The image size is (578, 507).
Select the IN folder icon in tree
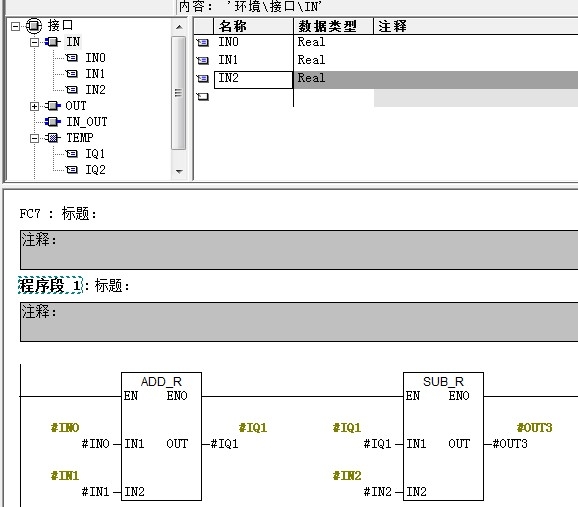[x=53, y=42]
